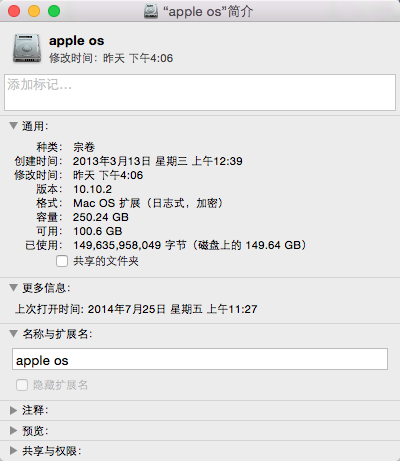Viewport: 400px width, 461px height.
Task: Collapse the 名称与扩展名 section
Action: click(x=13, y=333)
